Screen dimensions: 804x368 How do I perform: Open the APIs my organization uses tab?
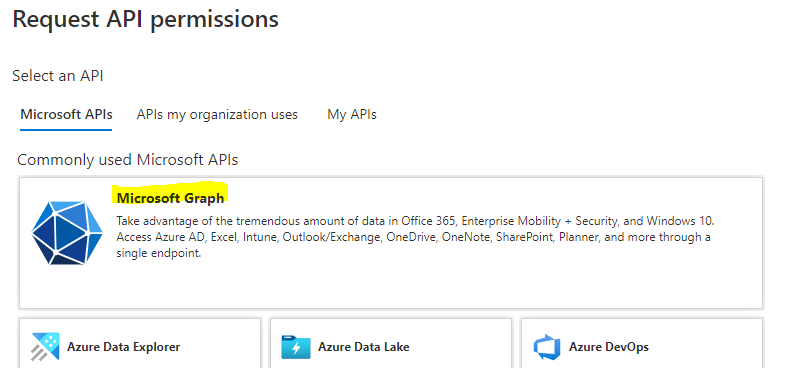217,114
